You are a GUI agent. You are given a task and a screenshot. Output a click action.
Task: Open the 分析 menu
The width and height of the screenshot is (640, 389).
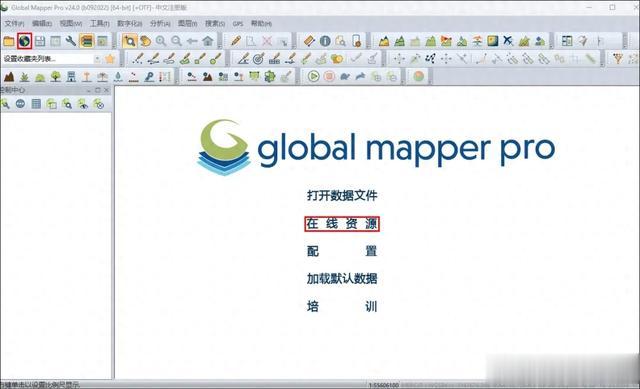click(160, 24)
